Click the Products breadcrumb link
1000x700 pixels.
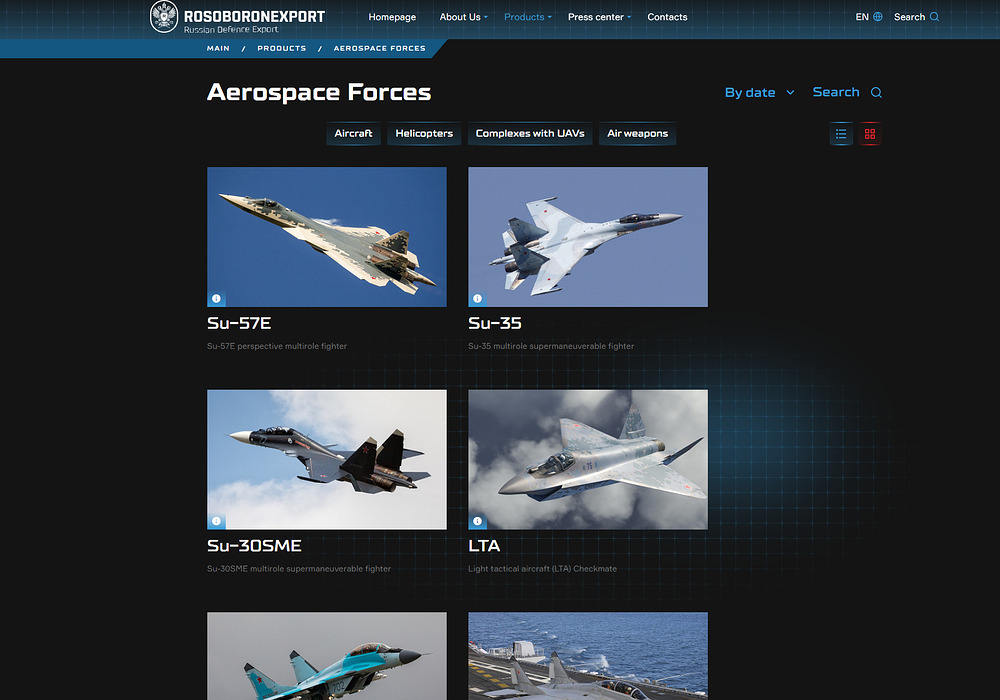[x=281, y=48]
